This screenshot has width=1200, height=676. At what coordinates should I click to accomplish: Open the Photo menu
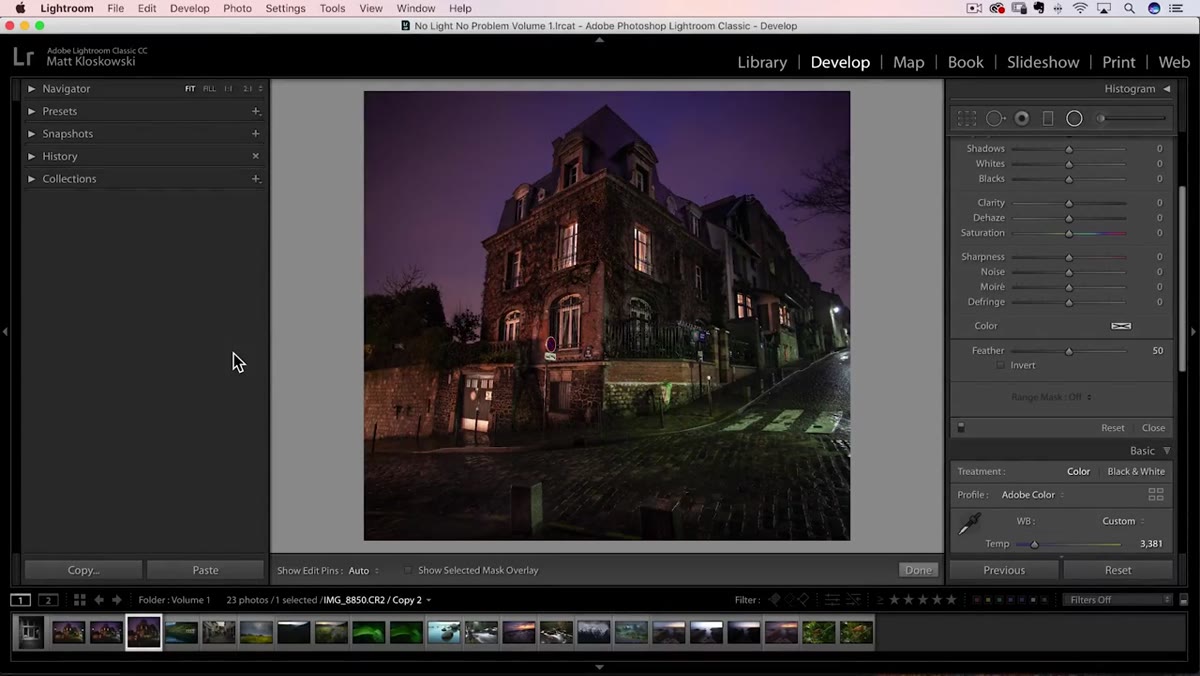click(237, 8)
